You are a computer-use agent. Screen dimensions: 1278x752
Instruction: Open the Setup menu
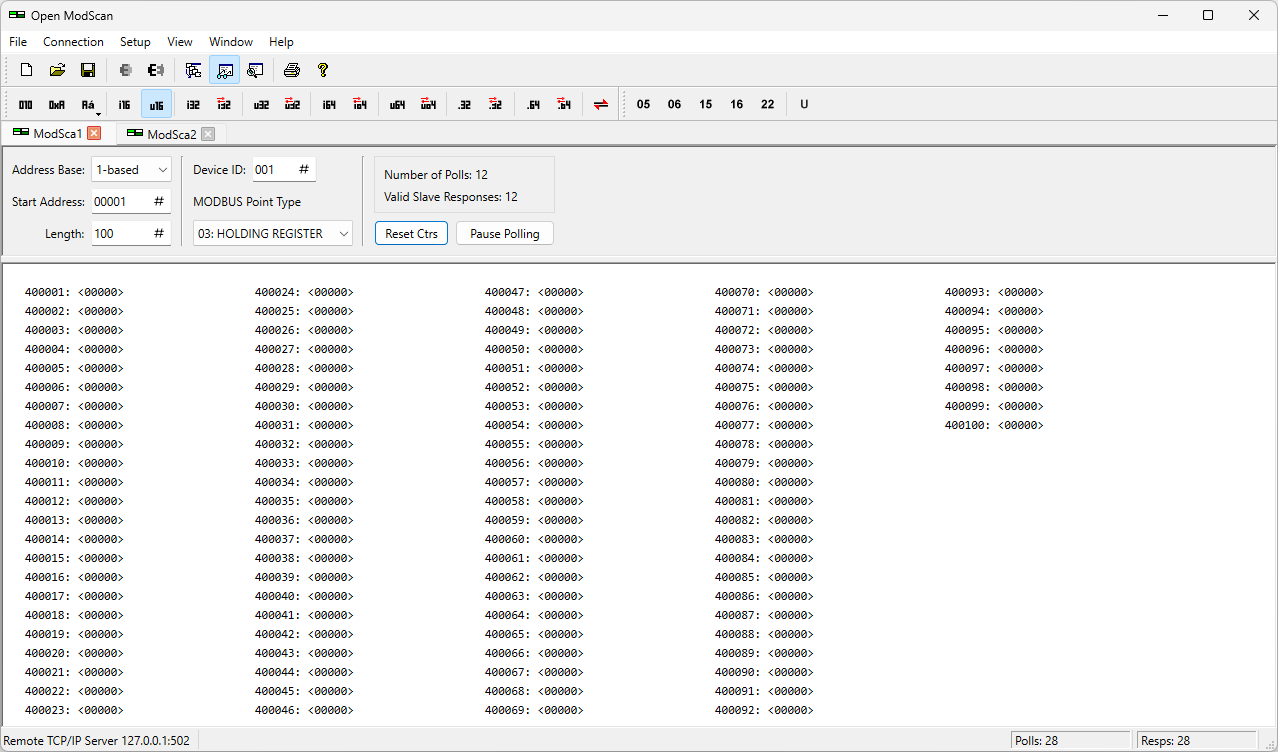[x=134, y=42]
